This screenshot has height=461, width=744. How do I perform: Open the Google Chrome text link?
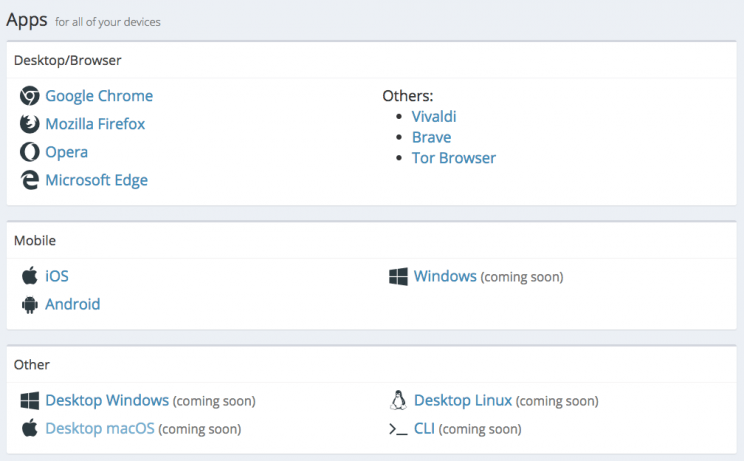(99, 96)
